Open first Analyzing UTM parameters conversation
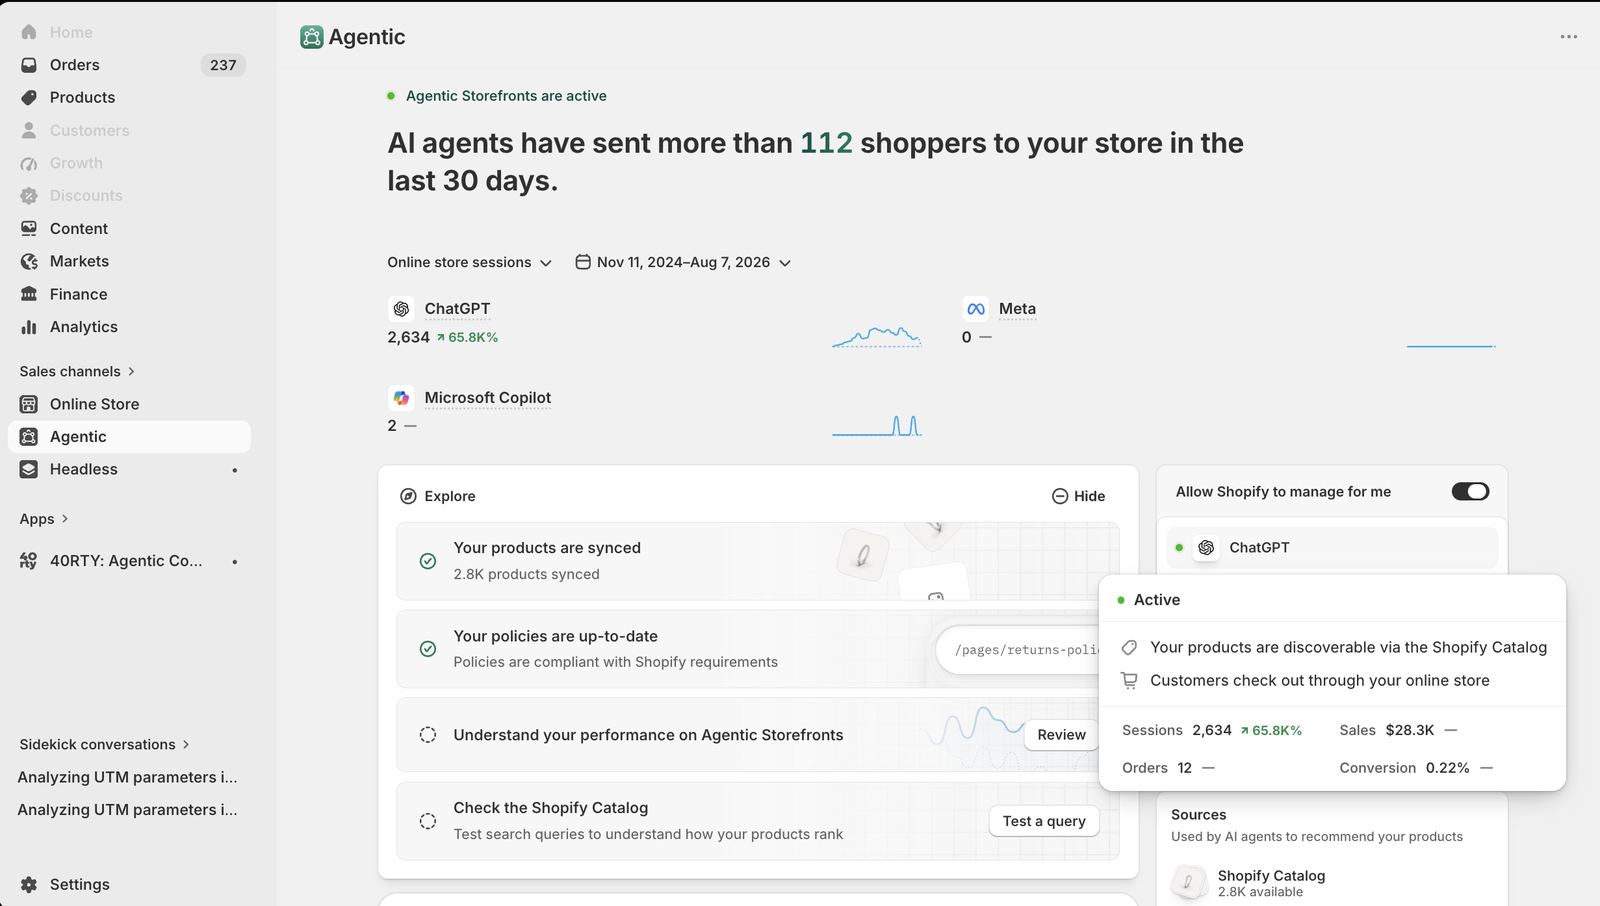The height and width of the screenshot is (906, 1600). (x=128, y=777)
